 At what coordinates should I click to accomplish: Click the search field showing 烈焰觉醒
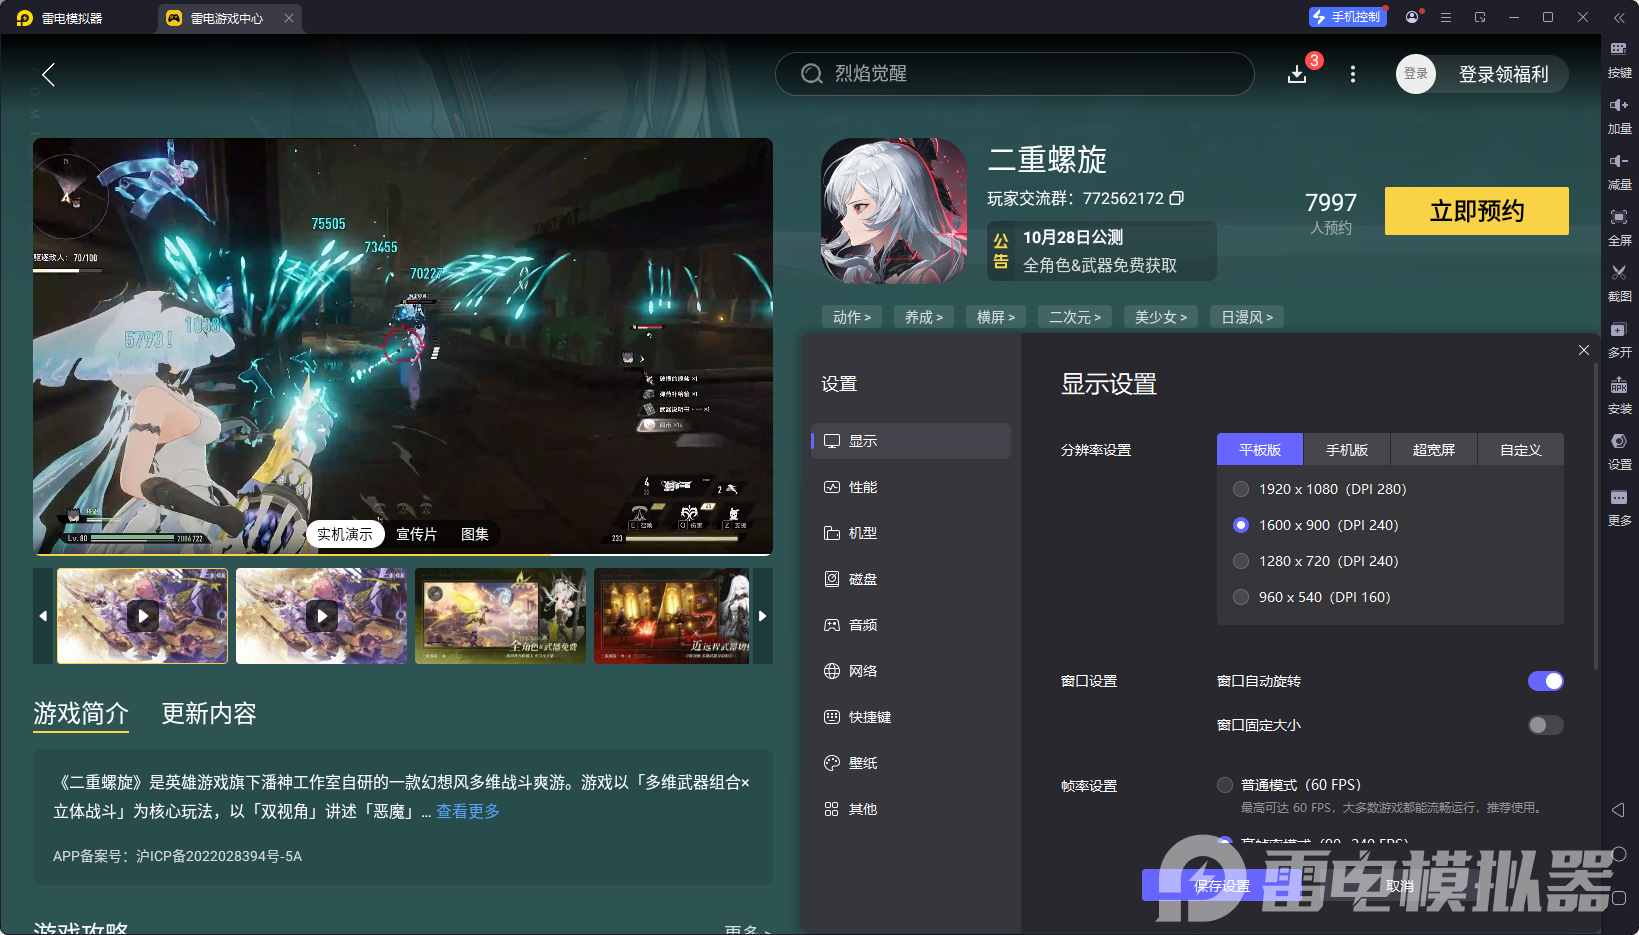coord(1013,73)
